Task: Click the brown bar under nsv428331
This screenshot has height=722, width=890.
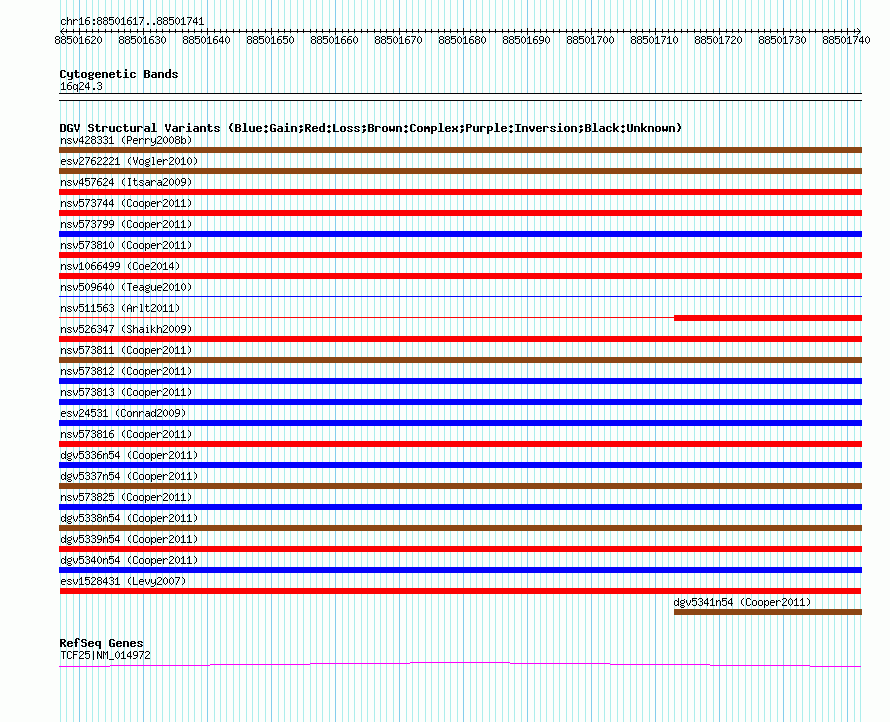Action: point(460,150)
